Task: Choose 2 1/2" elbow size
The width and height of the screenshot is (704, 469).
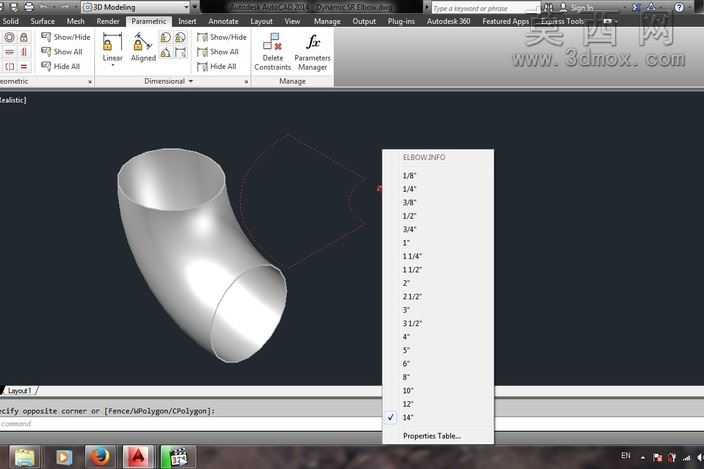Action: [438, 297]
